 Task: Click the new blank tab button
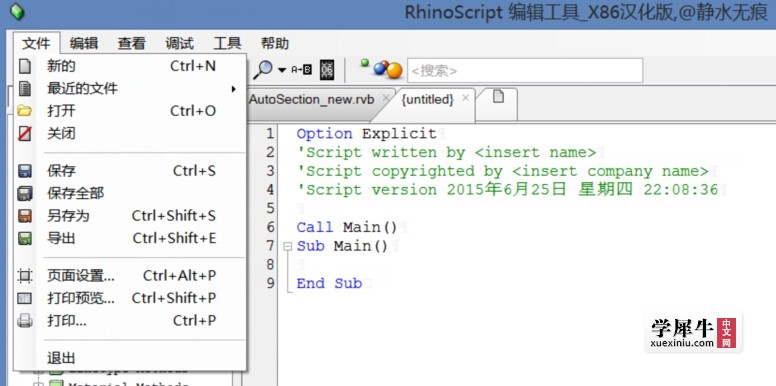pos(498,97)
